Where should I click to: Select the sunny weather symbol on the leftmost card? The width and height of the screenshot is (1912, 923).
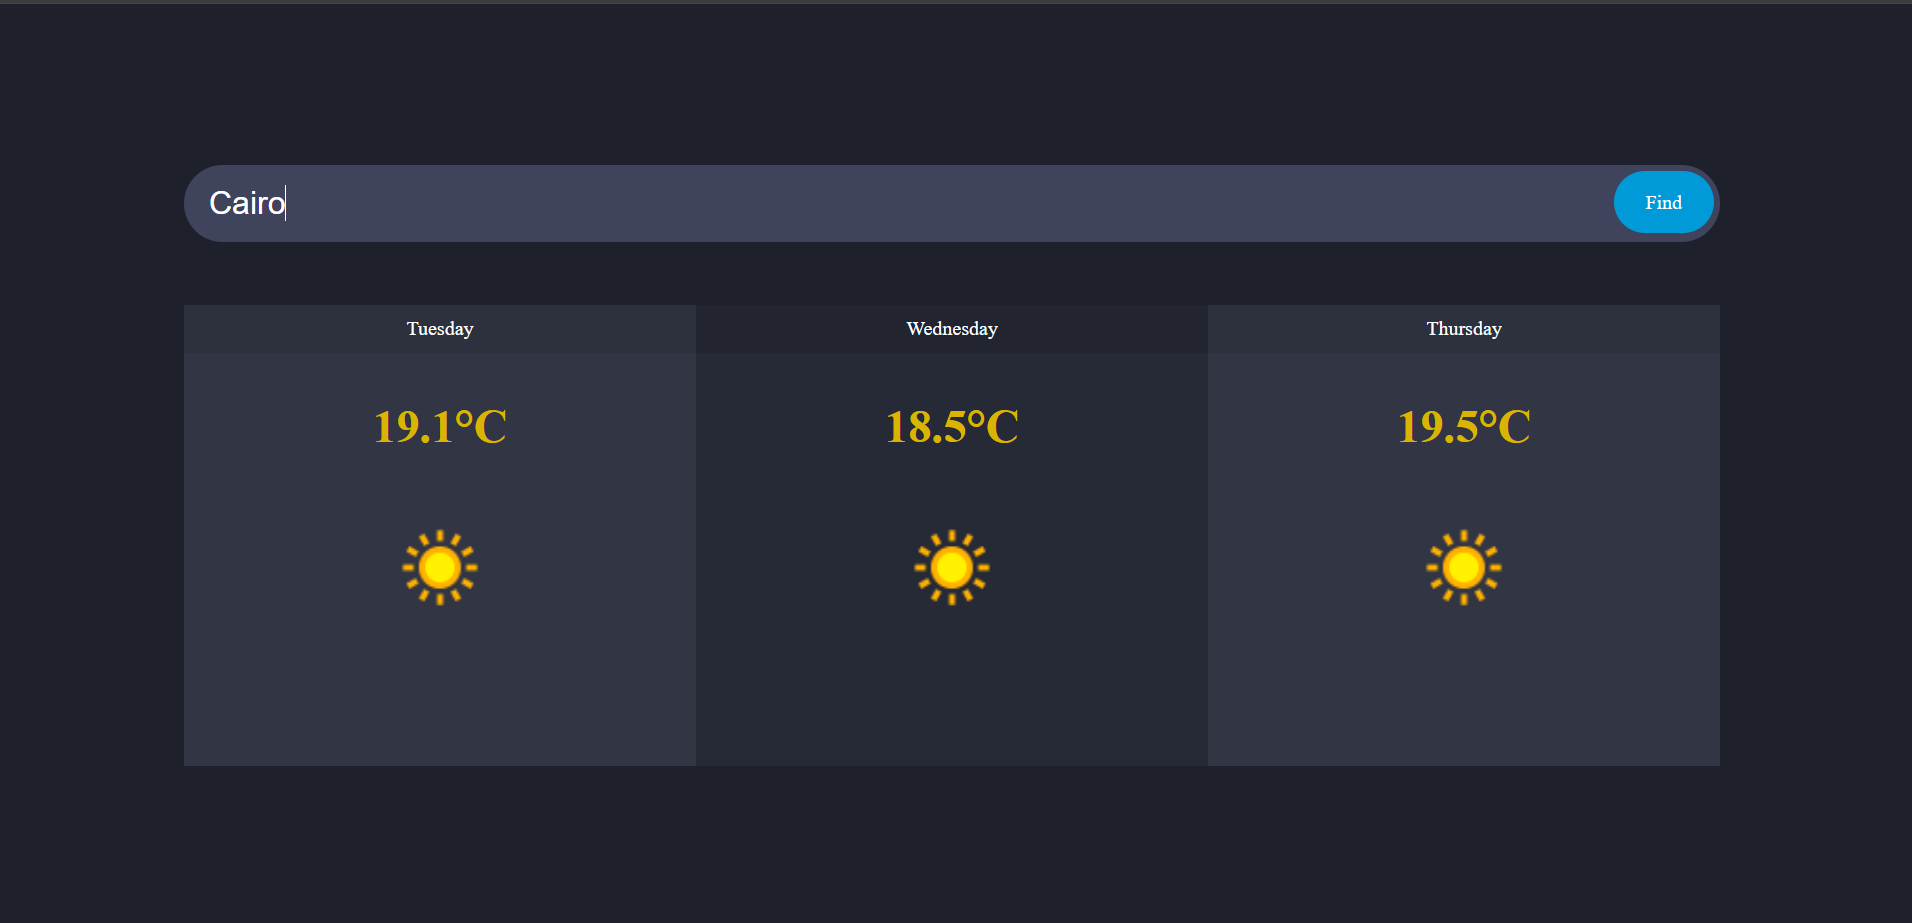[440, 567]
